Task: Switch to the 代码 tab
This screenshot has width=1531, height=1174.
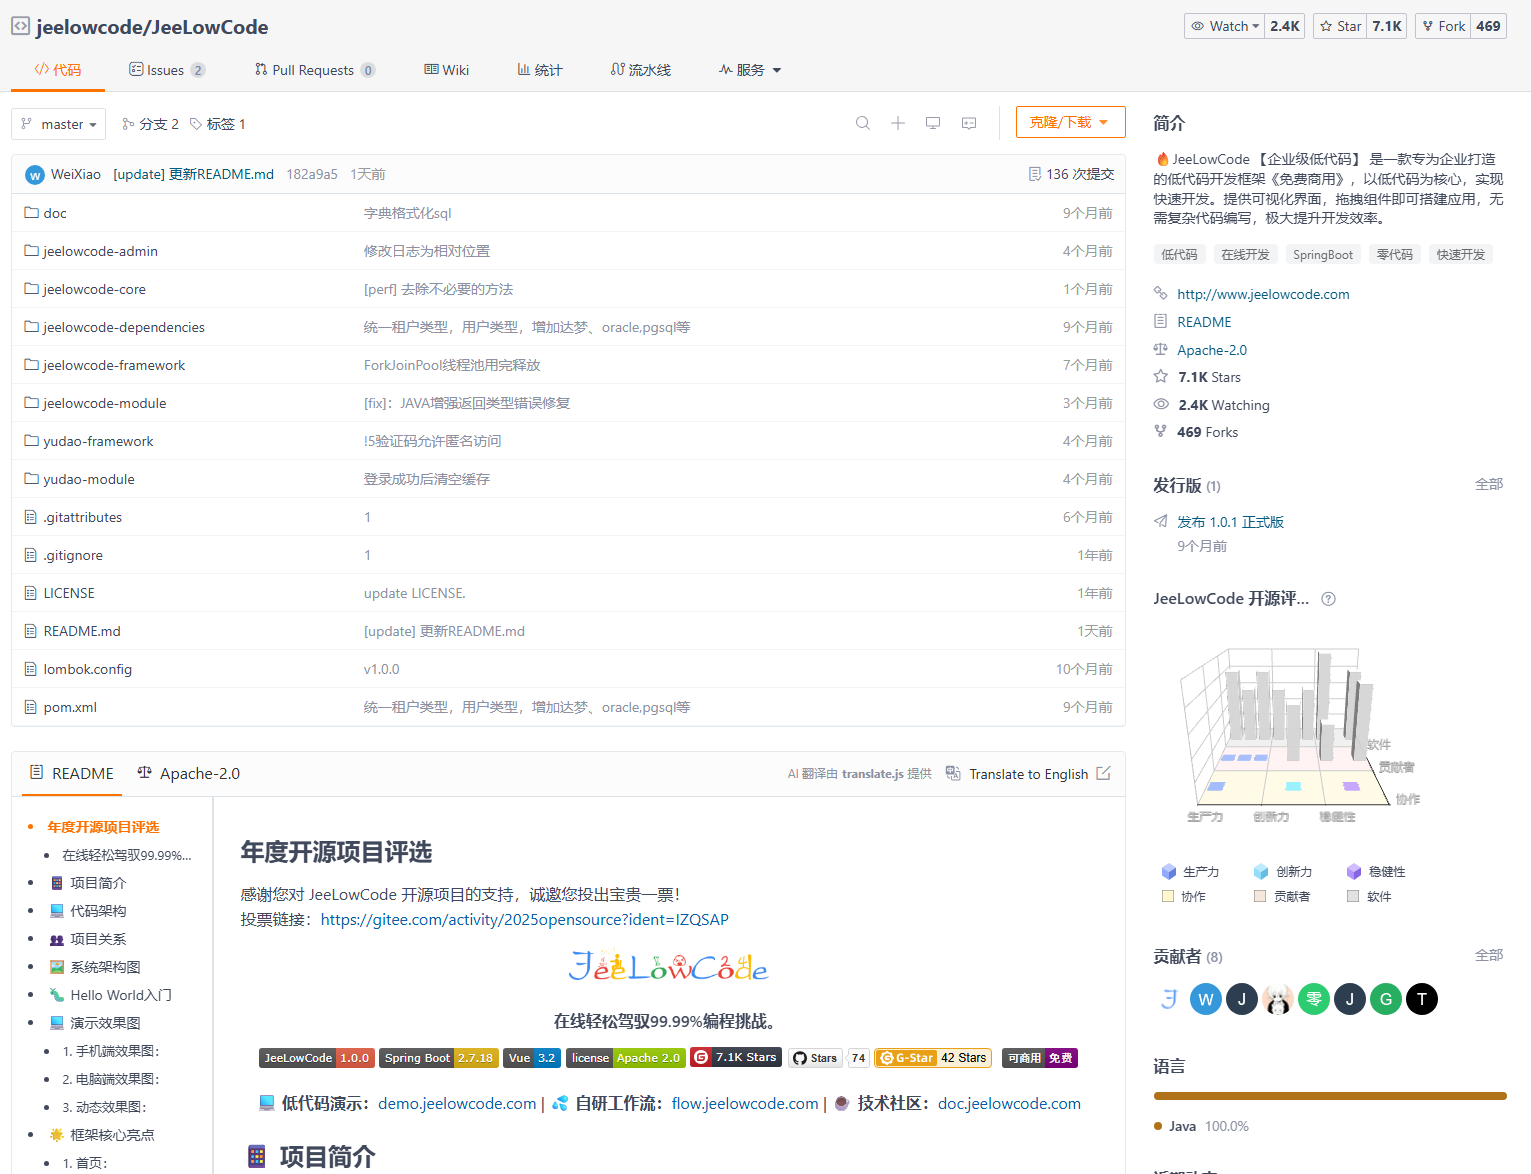Action: [x=58, y=70]
